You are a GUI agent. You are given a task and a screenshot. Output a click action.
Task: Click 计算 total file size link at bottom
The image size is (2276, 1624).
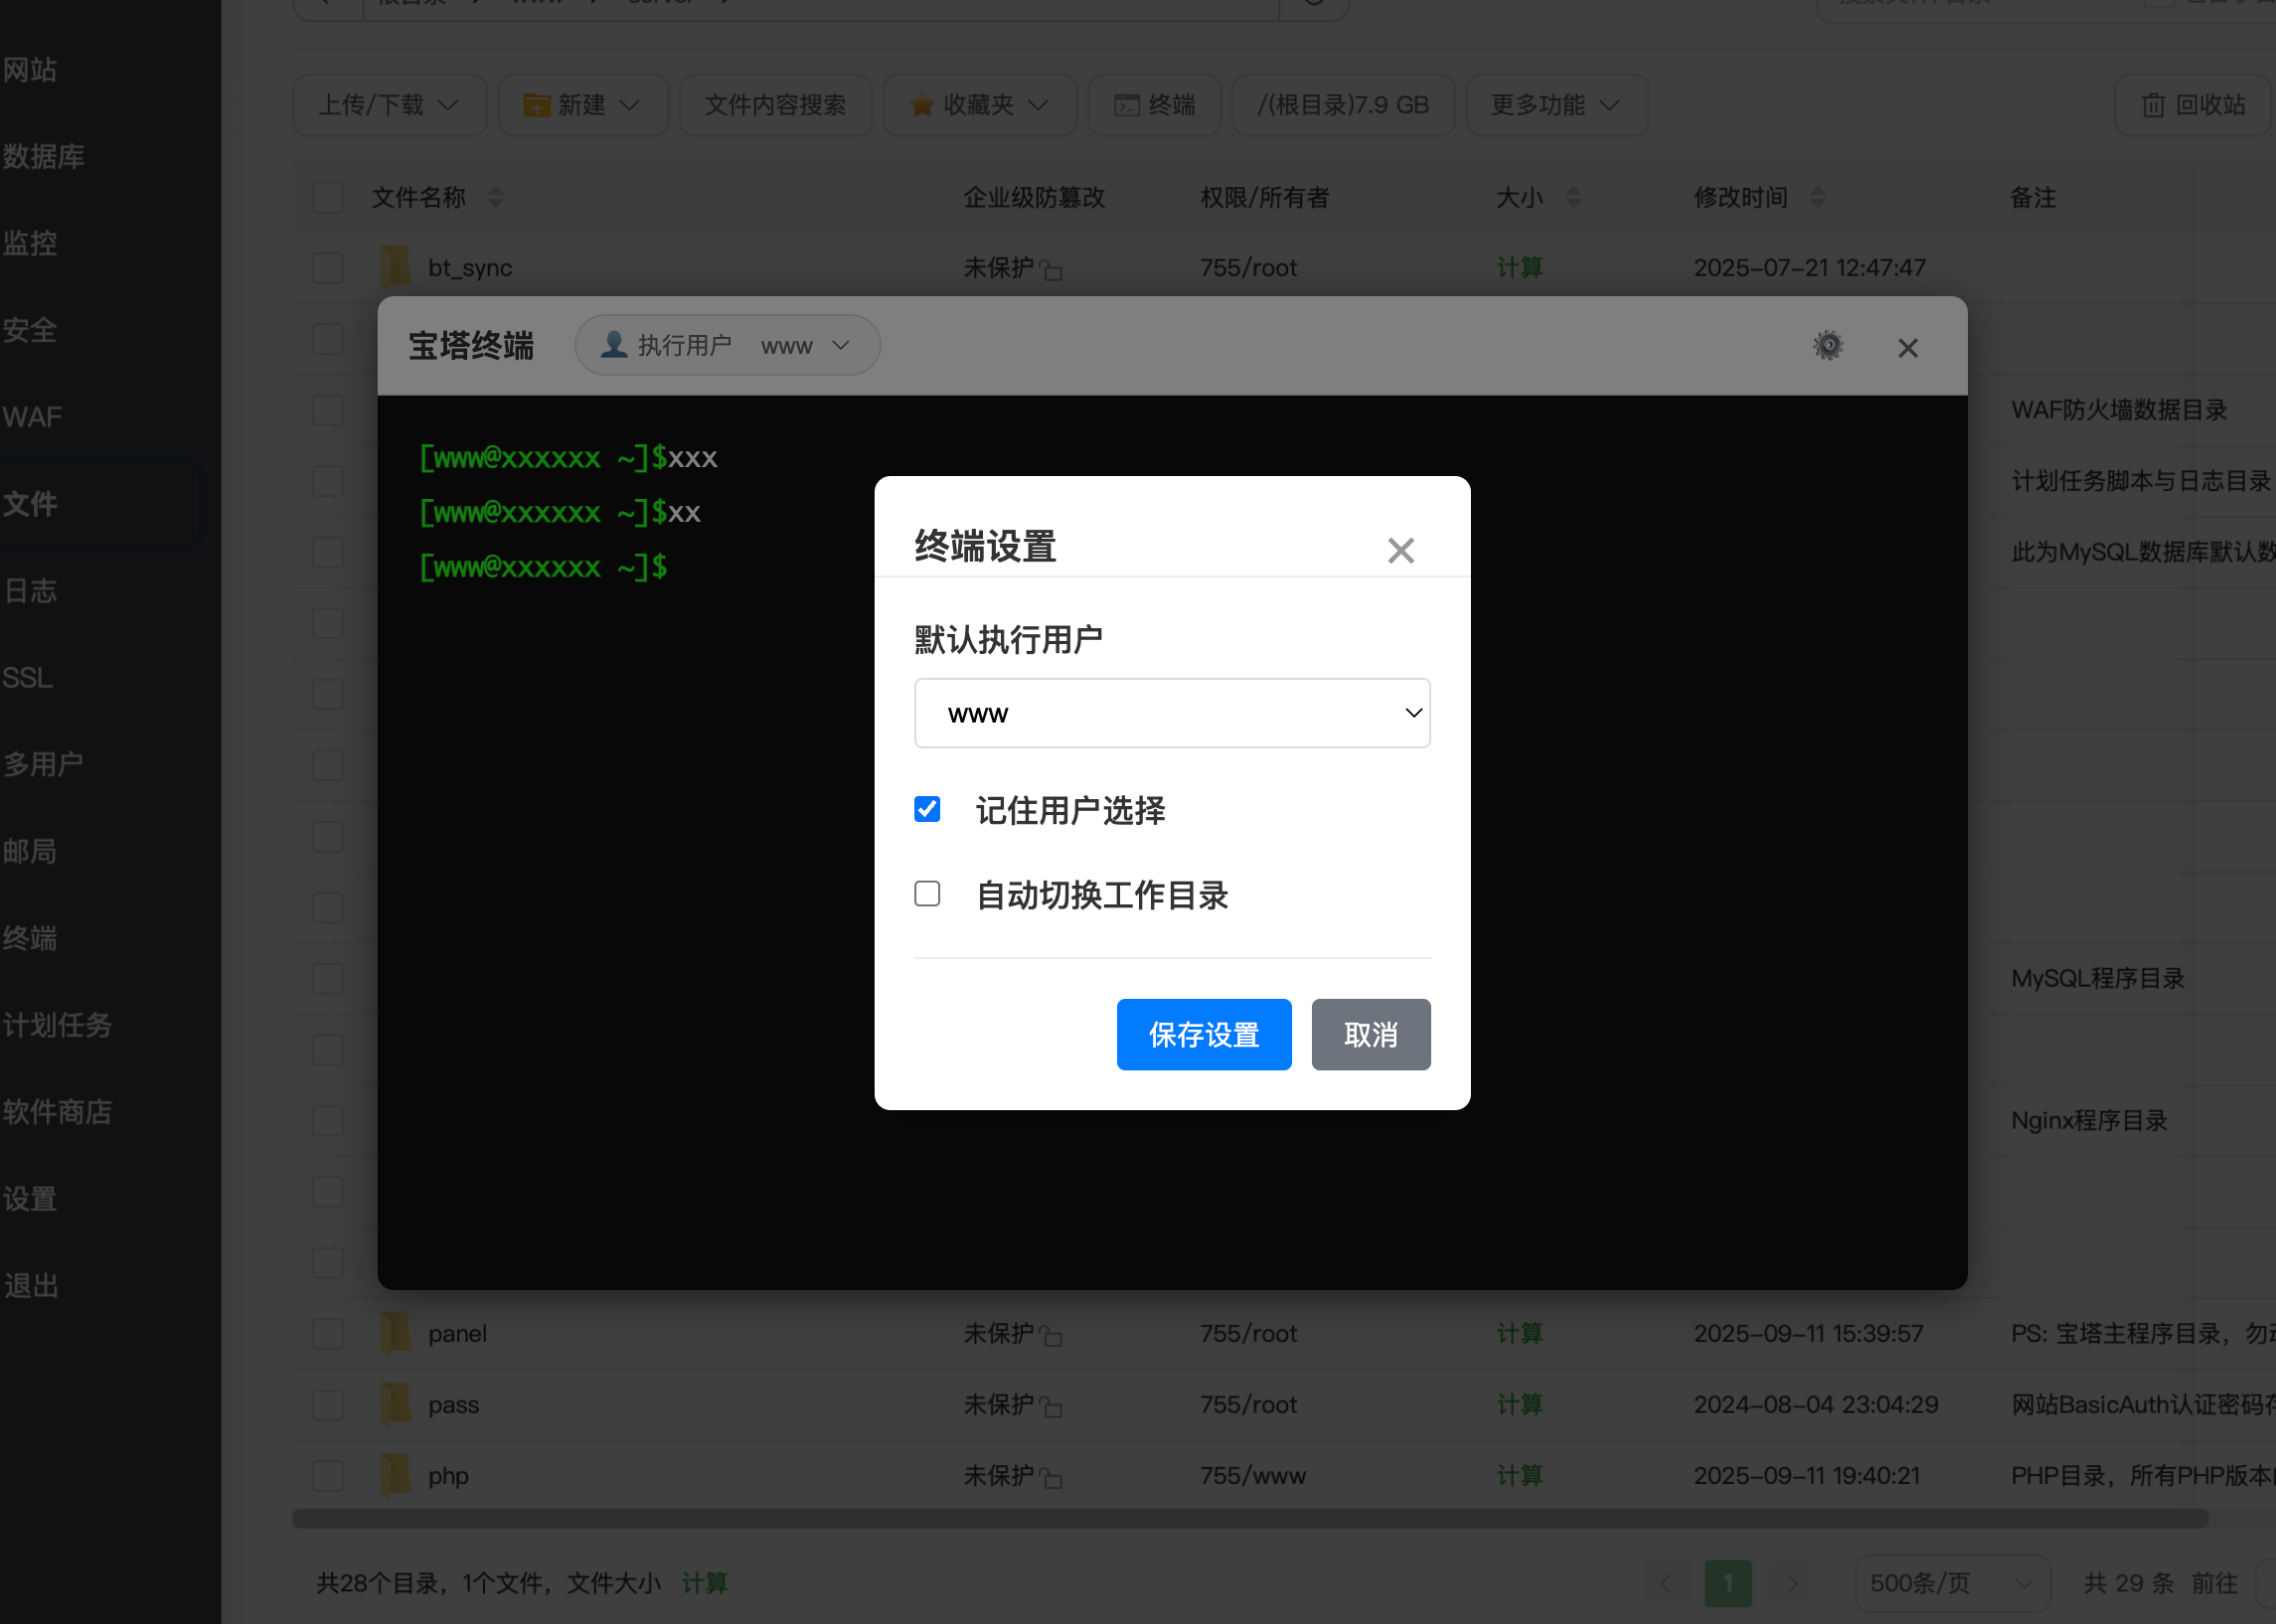point(705,1583)
